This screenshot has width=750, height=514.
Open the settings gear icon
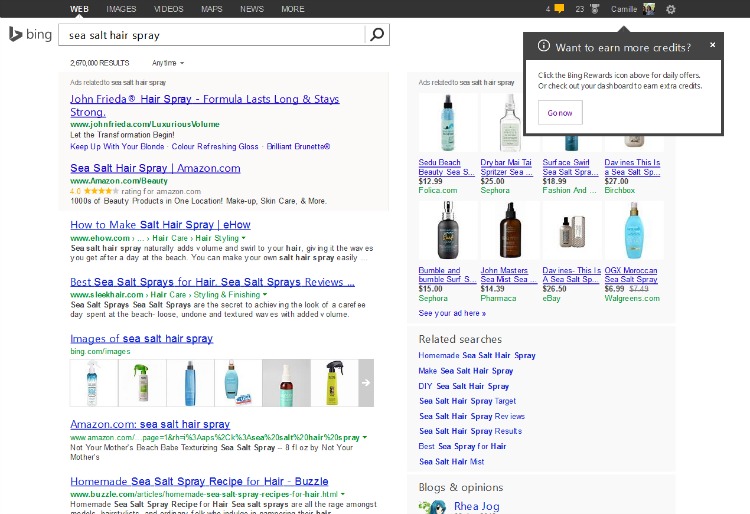(x=671, y=9)
